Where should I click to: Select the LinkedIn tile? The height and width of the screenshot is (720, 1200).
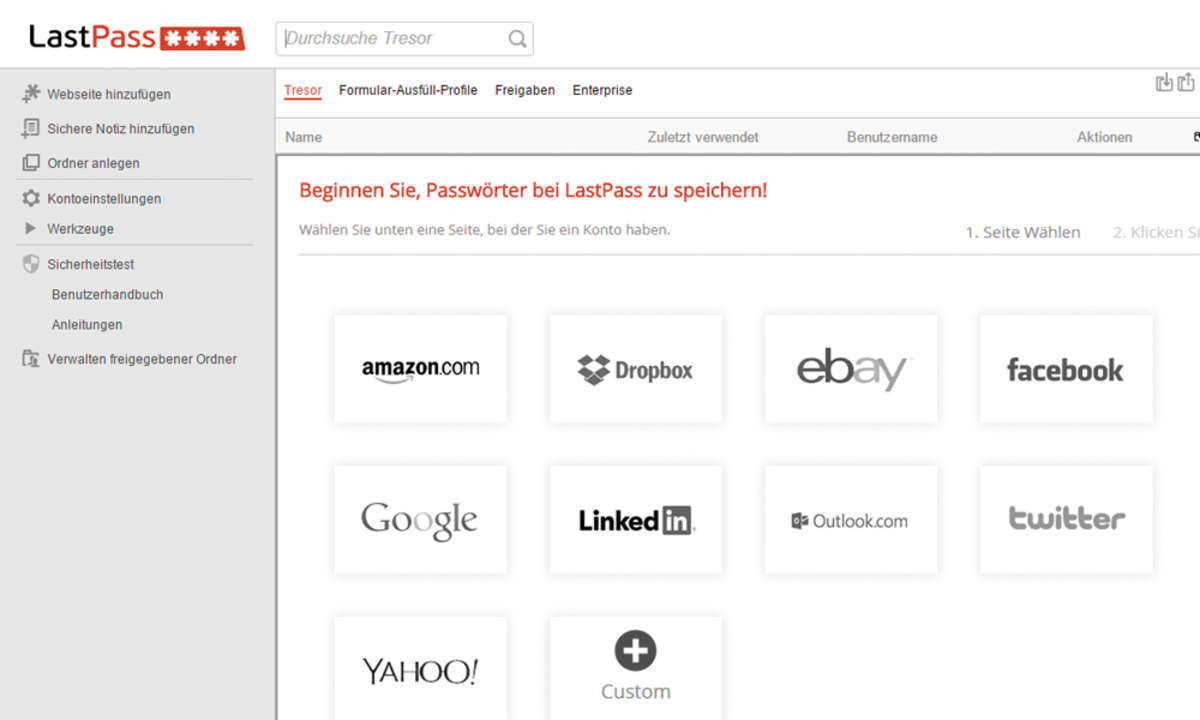click(x=636, y=520)
